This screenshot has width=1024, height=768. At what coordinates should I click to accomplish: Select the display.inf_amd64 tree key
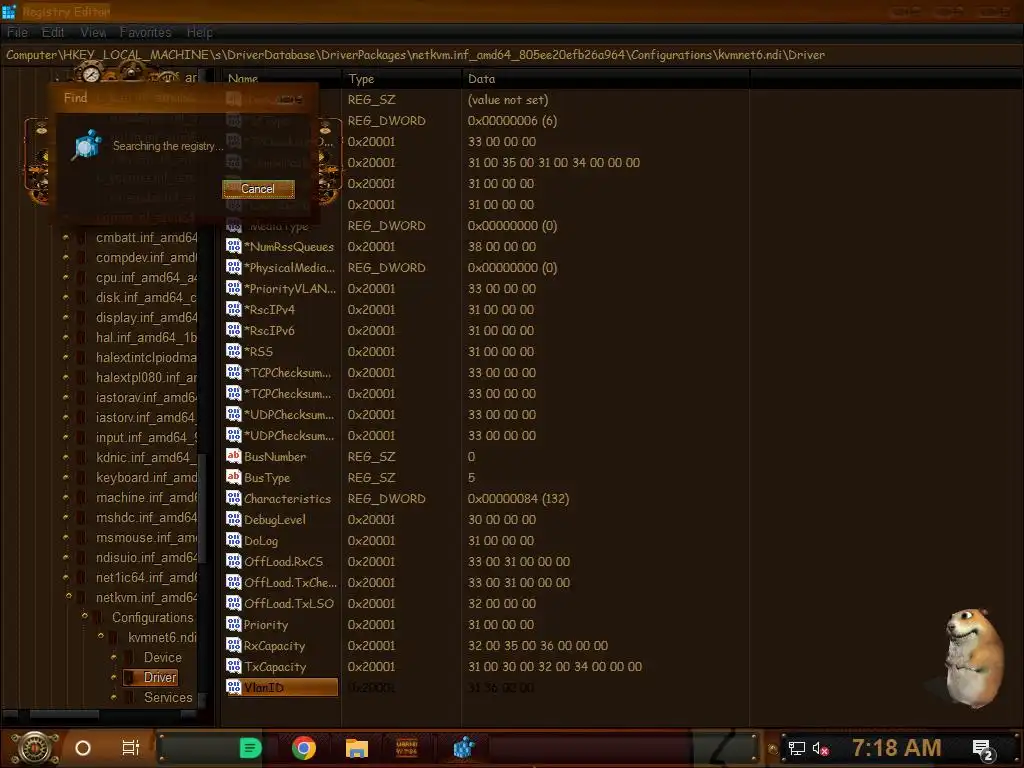coord(146,317)
